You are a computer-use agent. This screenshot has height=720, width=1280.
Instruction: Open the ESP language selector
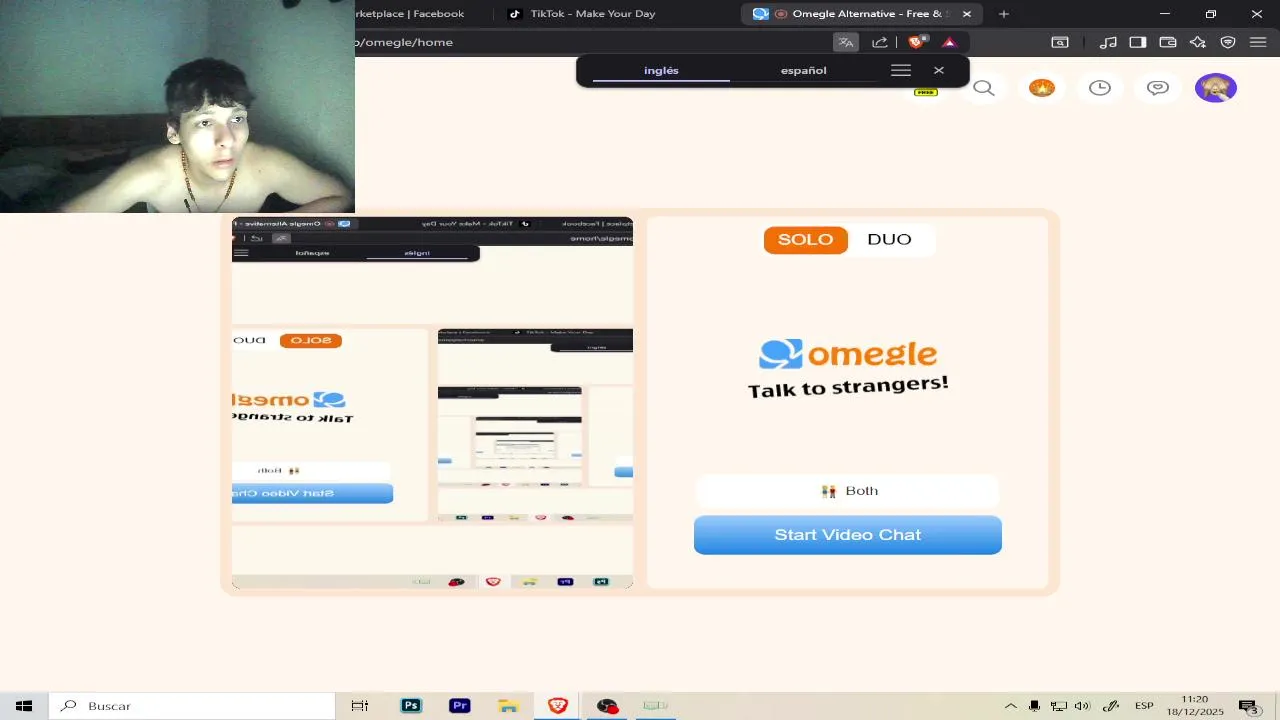[x=1144, y=706]
